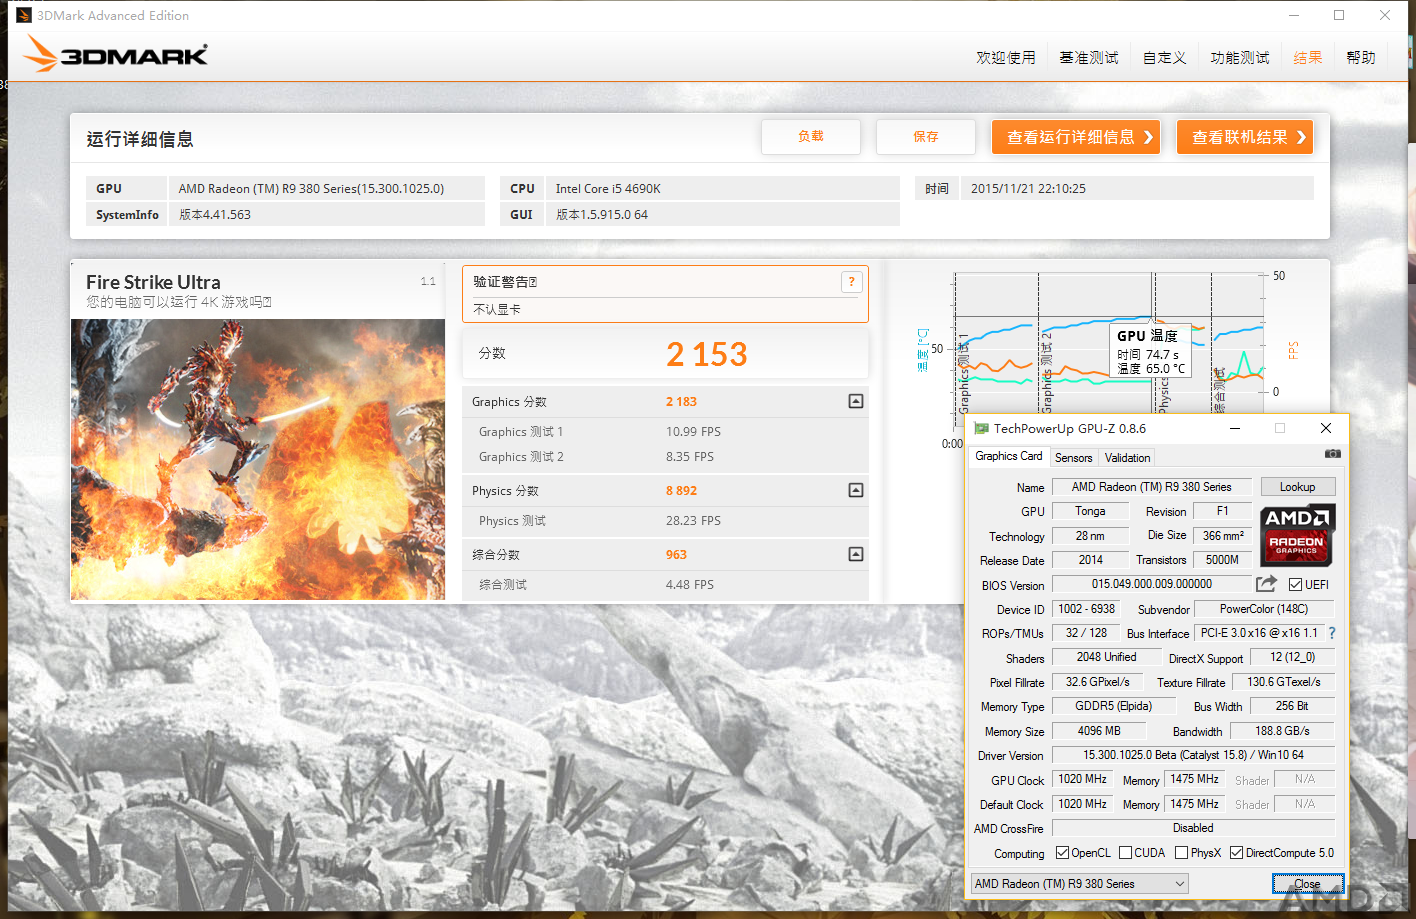Viewport: 1416px width, 919px height.
Task: Toggle the DirectCompute 5.0 checkbox
Action: pos(1236,853)
